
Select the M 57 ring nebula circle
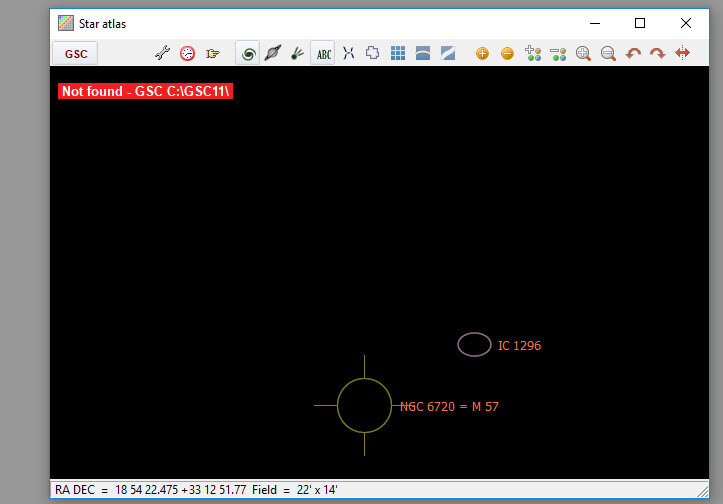364,405
